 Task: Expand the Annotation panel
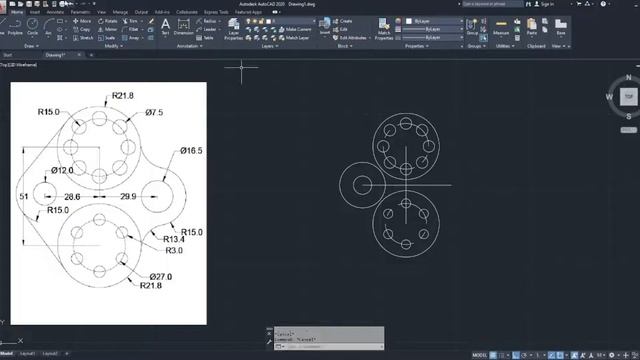pyautogui.click(x=189, y=46)
